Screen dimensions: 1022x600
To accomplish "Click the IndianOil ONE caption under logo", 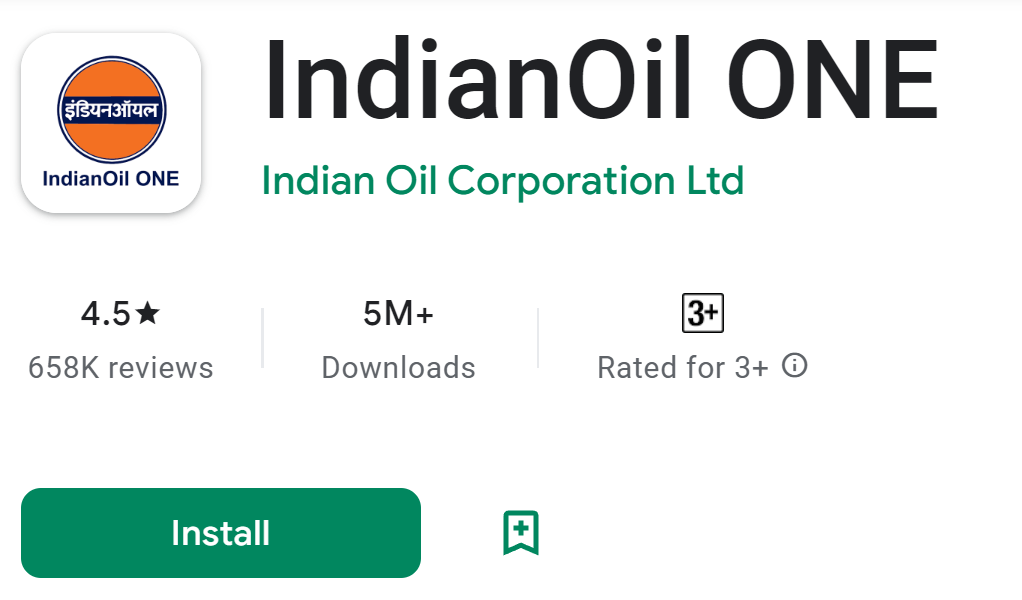I will pyautogui.click(x=111, y=180).
